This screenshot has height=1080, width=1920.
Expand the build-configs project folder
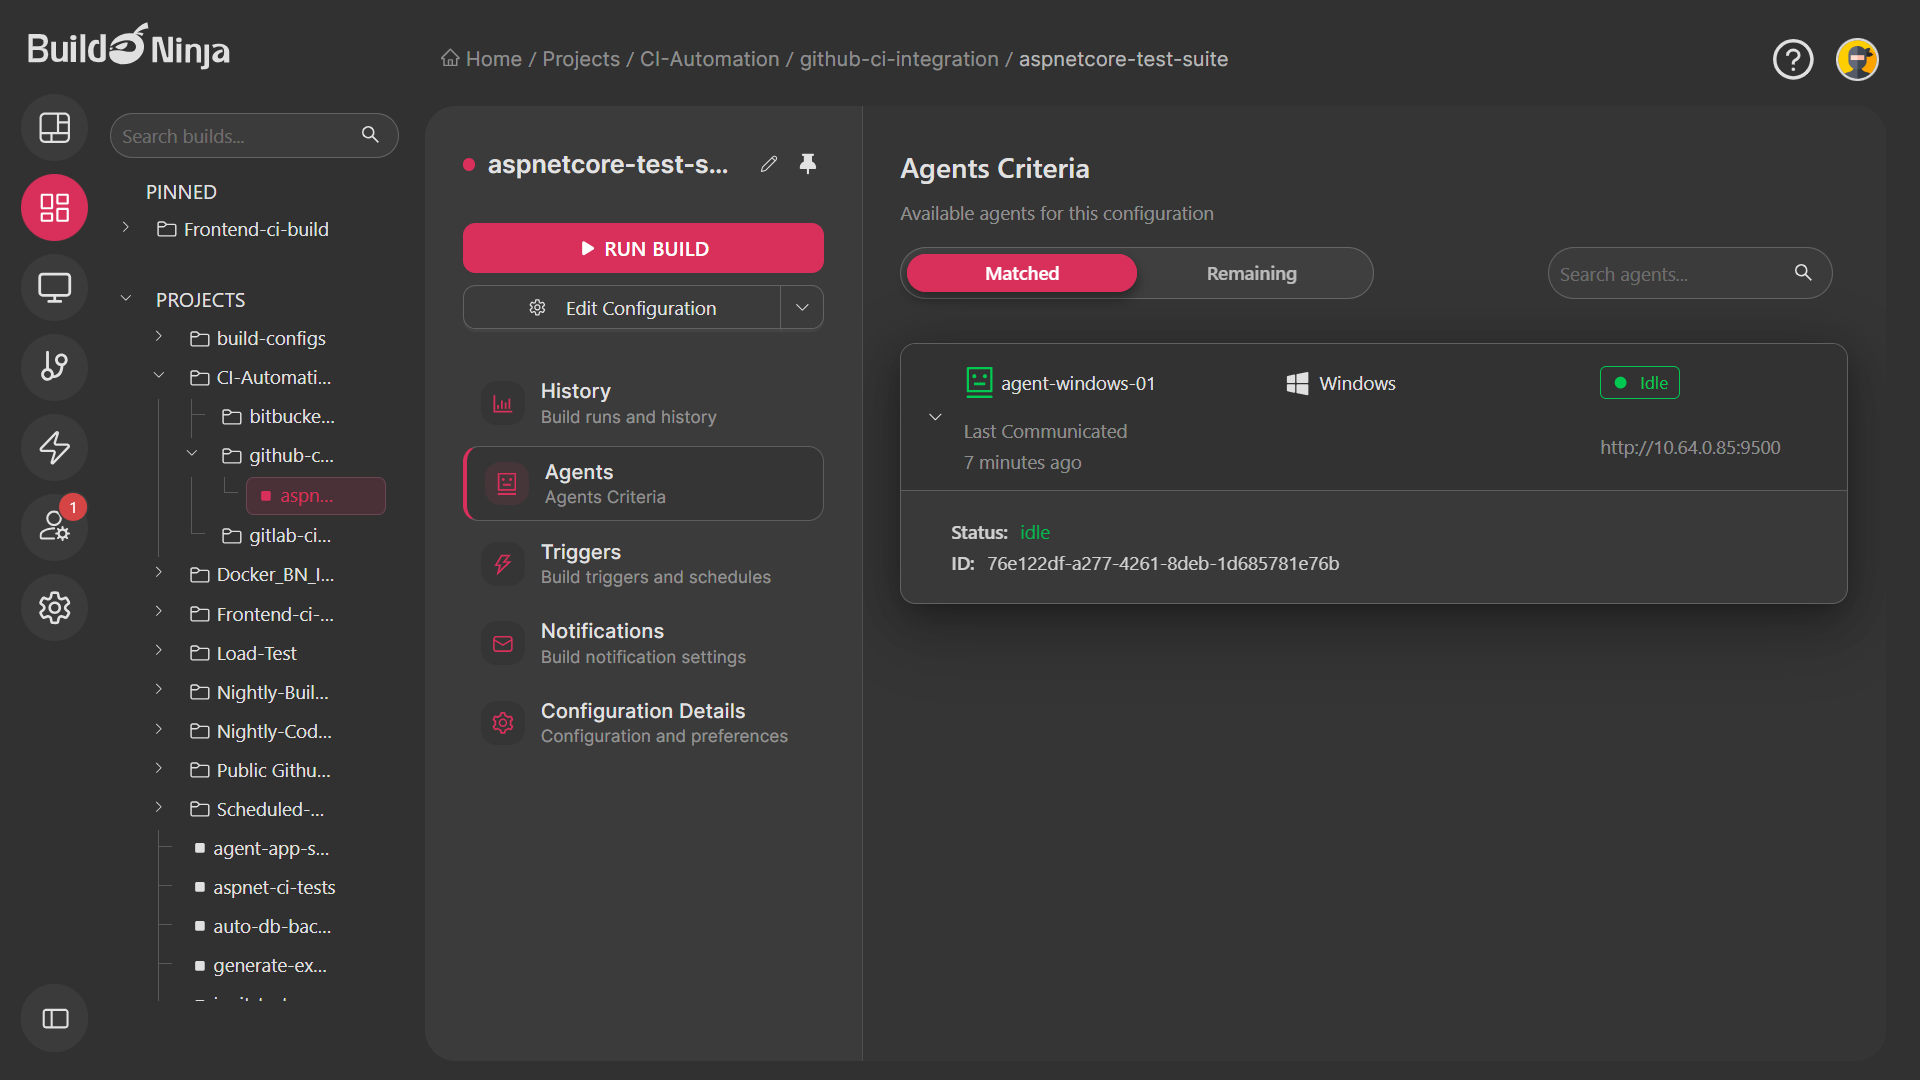click(158, 338)
